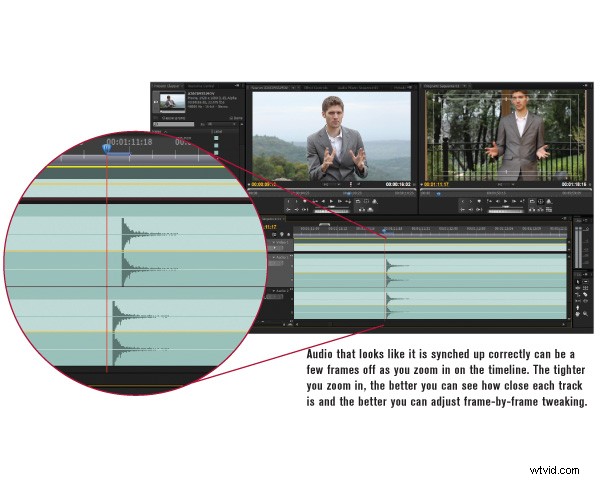Click Extract button in Program monitor

(x=540, y=210)
